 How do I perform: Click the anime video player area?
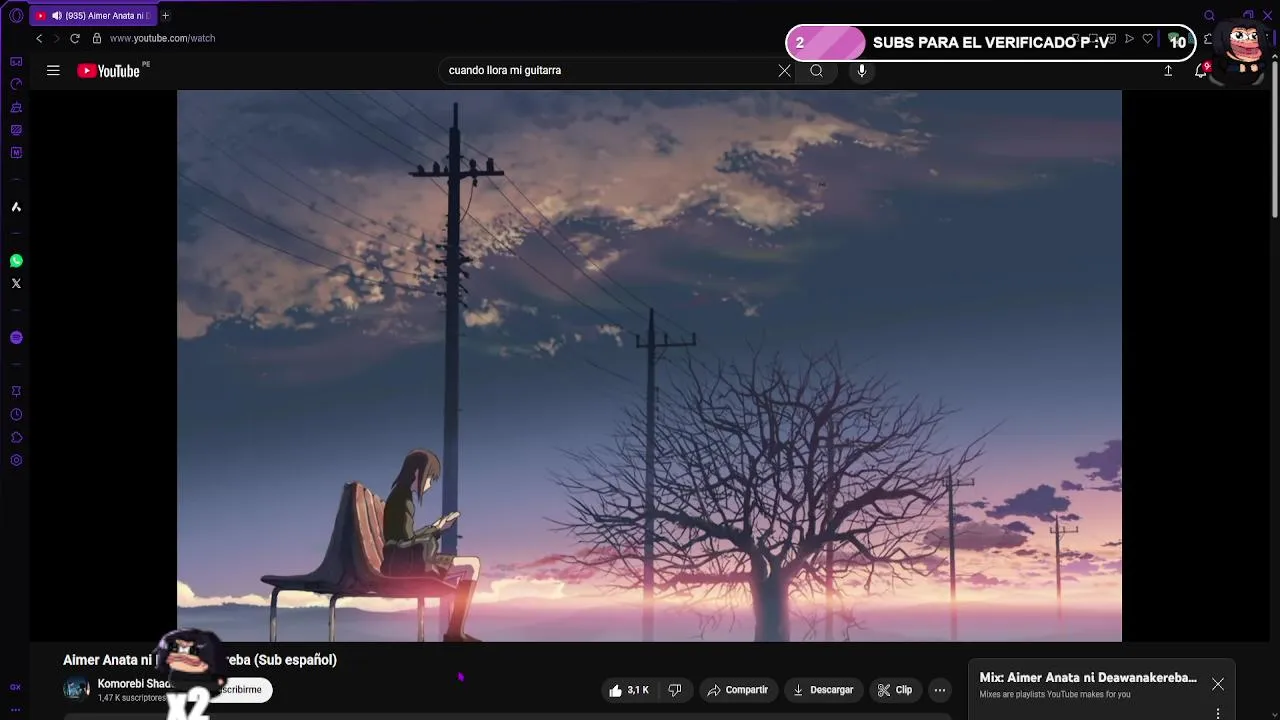click(x=649, y=366)
